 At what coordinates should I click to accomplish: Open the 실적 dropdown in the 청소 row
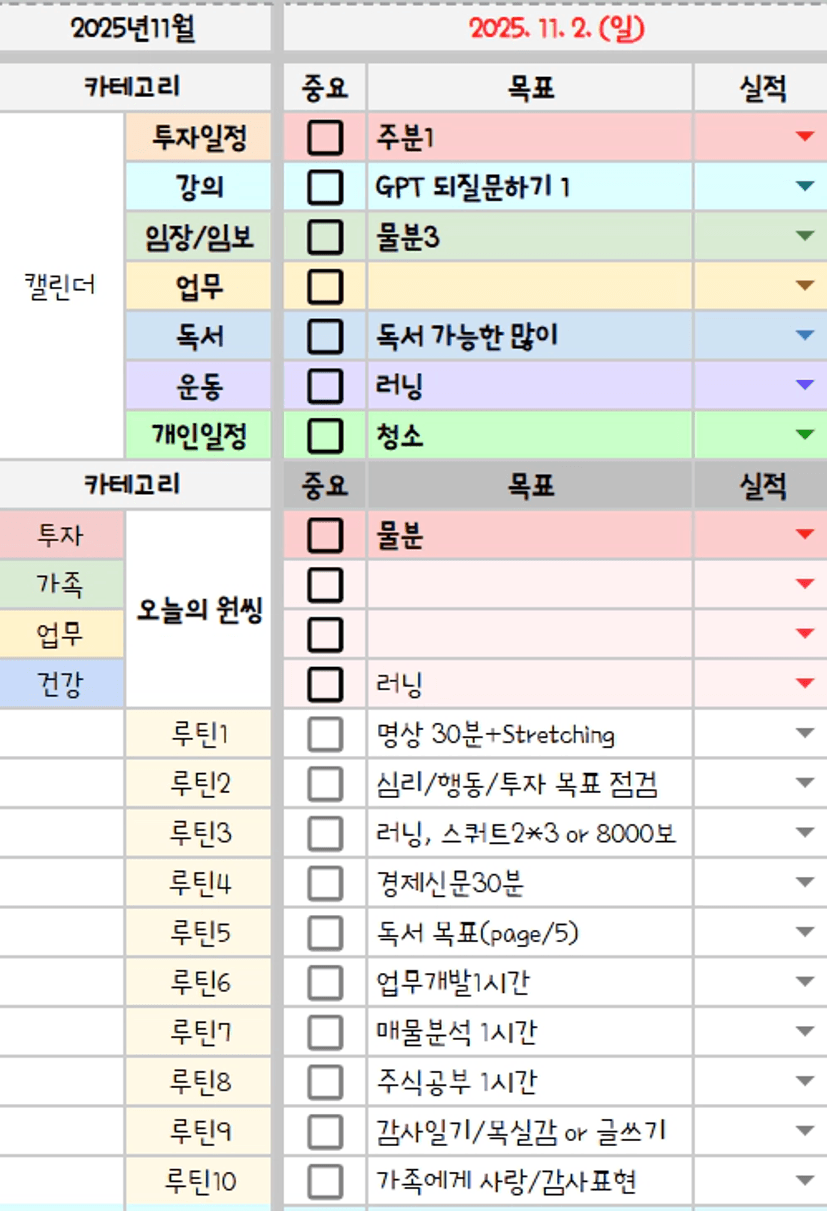[x=805, y=436]
